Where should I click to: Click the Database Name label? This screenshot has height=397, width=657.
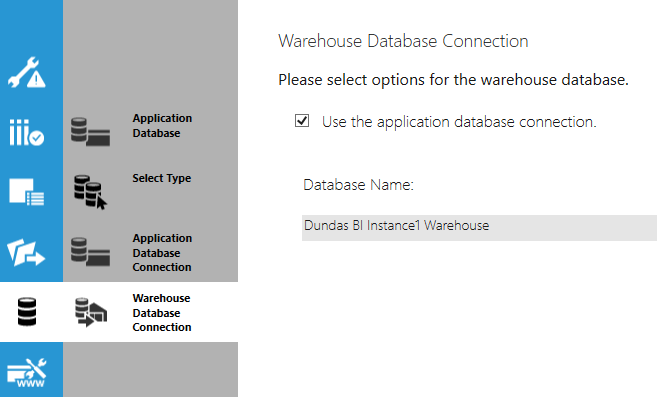coord(358,185)
